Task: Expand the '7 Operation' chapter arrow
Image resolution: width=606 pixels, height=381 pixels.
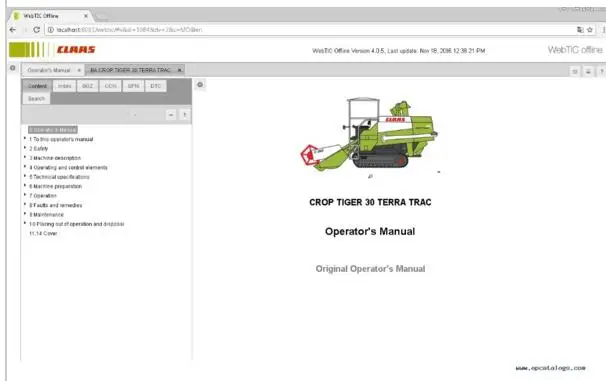Action: click(x=25, y=195)
